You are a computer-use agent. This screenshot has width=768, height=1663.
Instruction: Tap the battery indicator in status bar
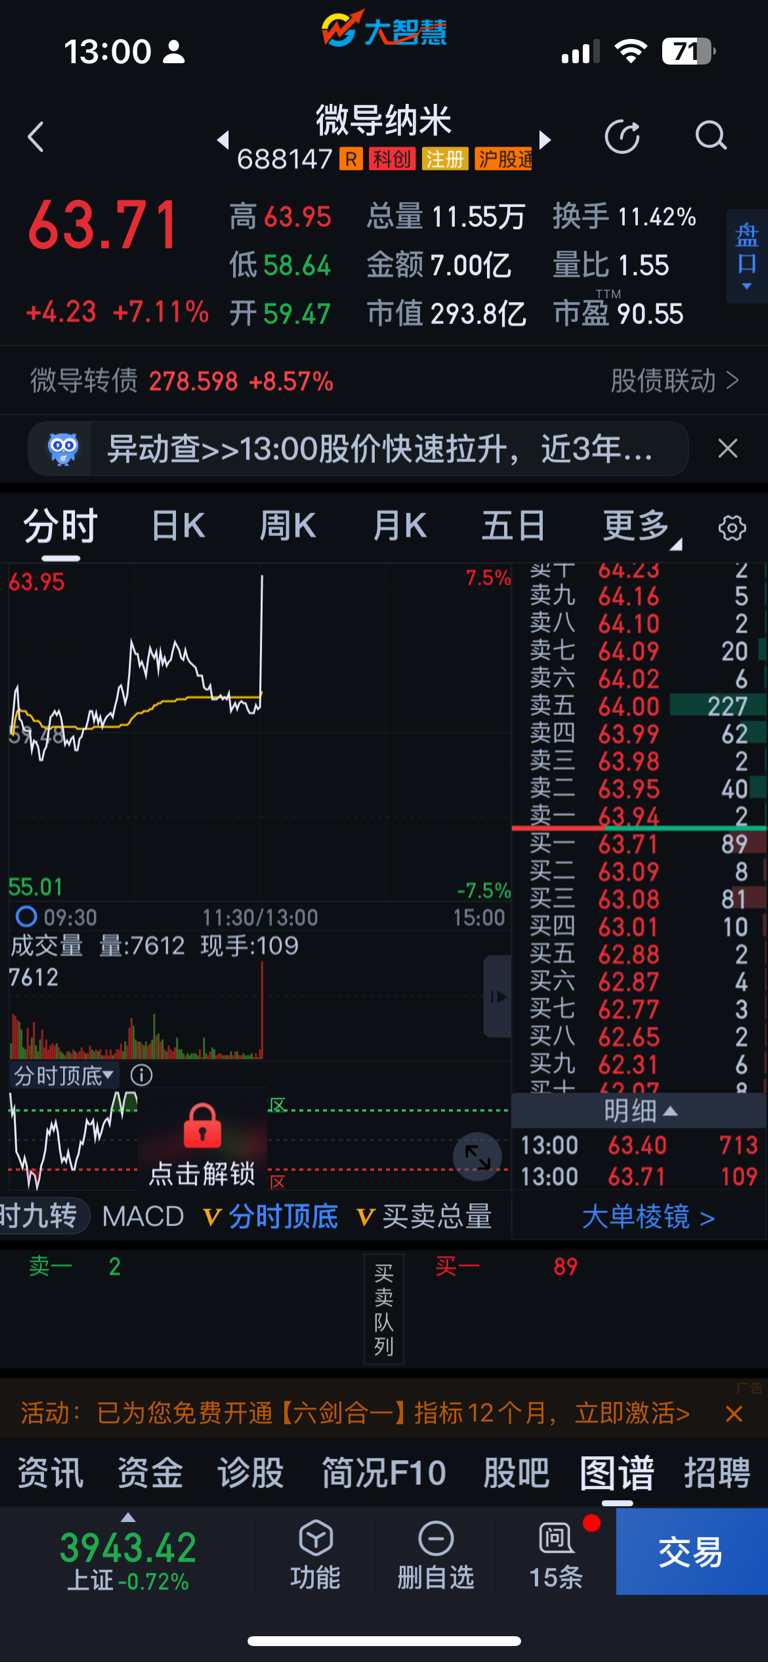tap(689, 51)
